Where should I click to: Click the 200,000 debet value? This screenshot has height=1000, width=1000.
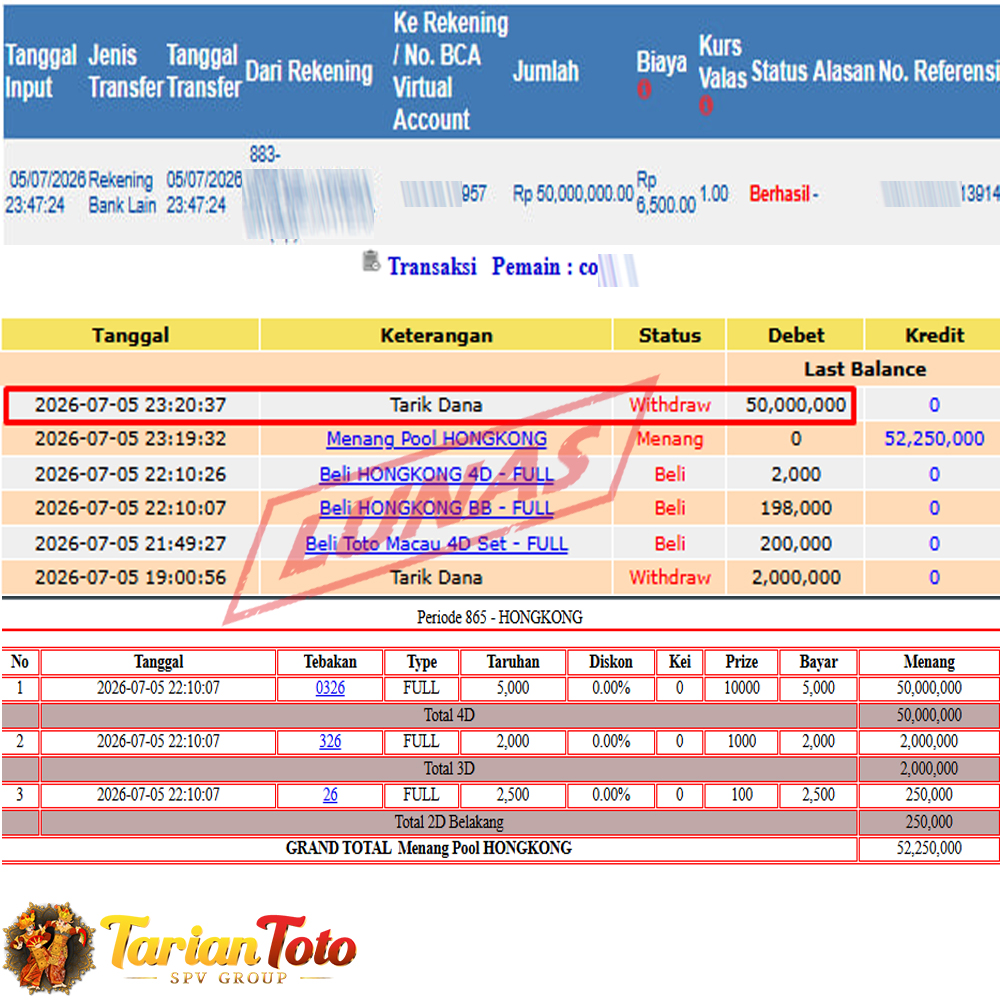click(795, 543)
